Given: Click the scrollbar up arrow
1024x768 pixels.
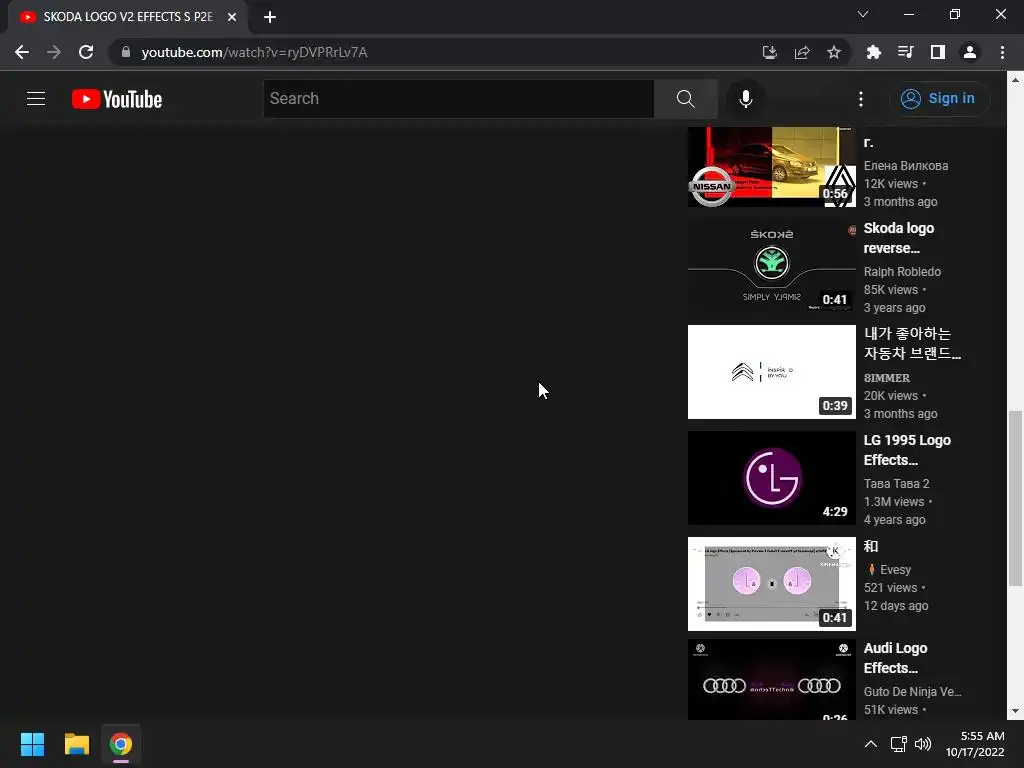Looking at the screenshot, I should pyautogui.click(x=1015, y=80).
